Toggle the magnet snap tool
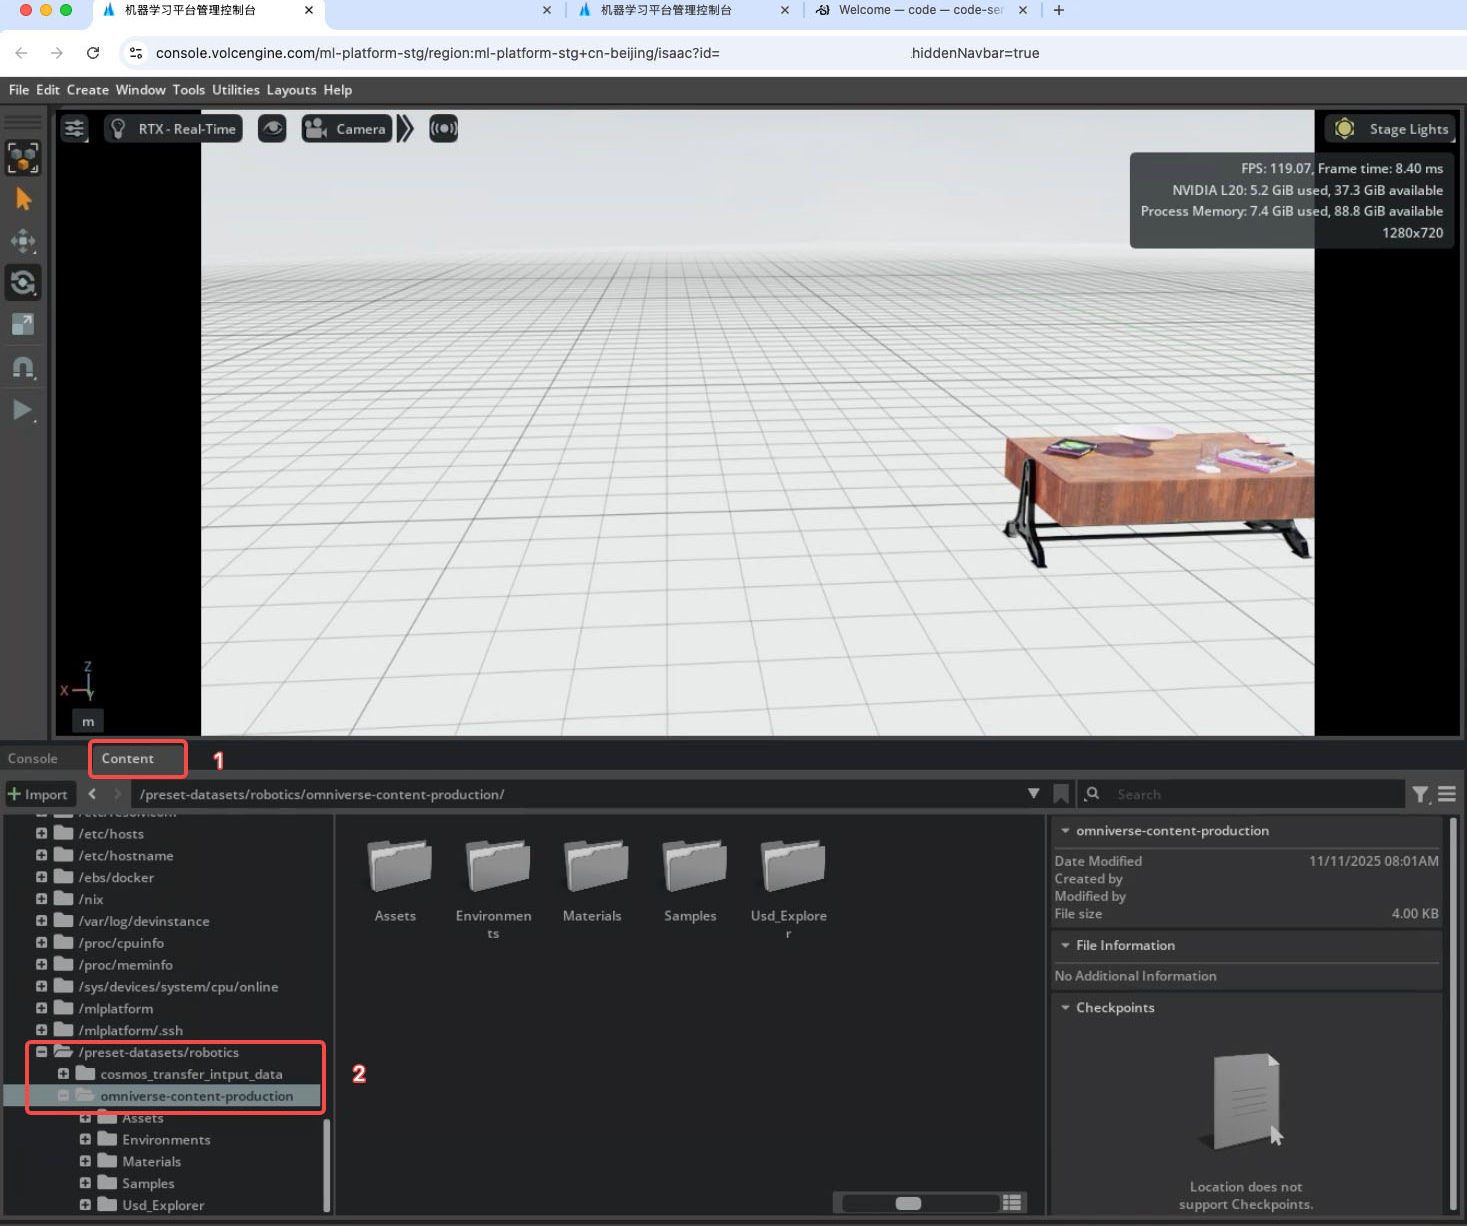 (23, 367)
